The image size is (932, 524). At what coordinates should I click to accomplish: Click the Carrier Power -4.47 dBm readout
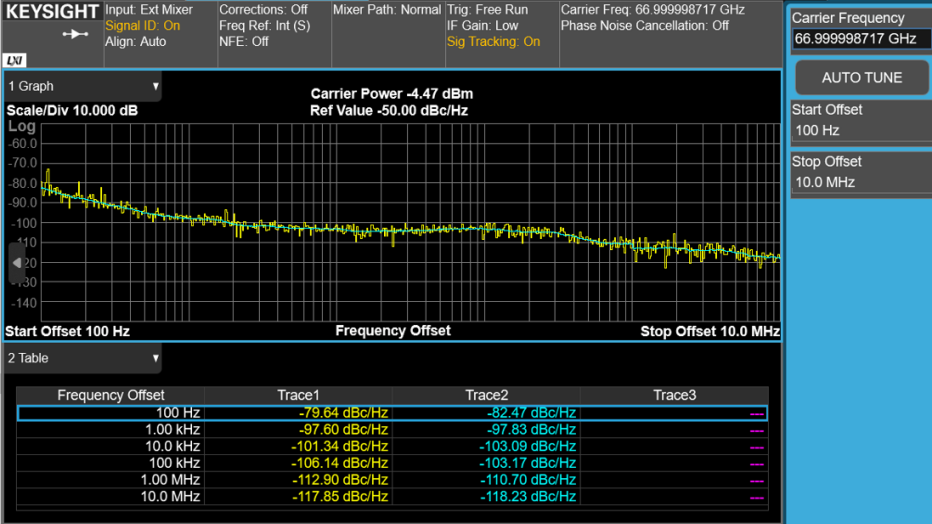pyautogui.click(x=392, y=94)
